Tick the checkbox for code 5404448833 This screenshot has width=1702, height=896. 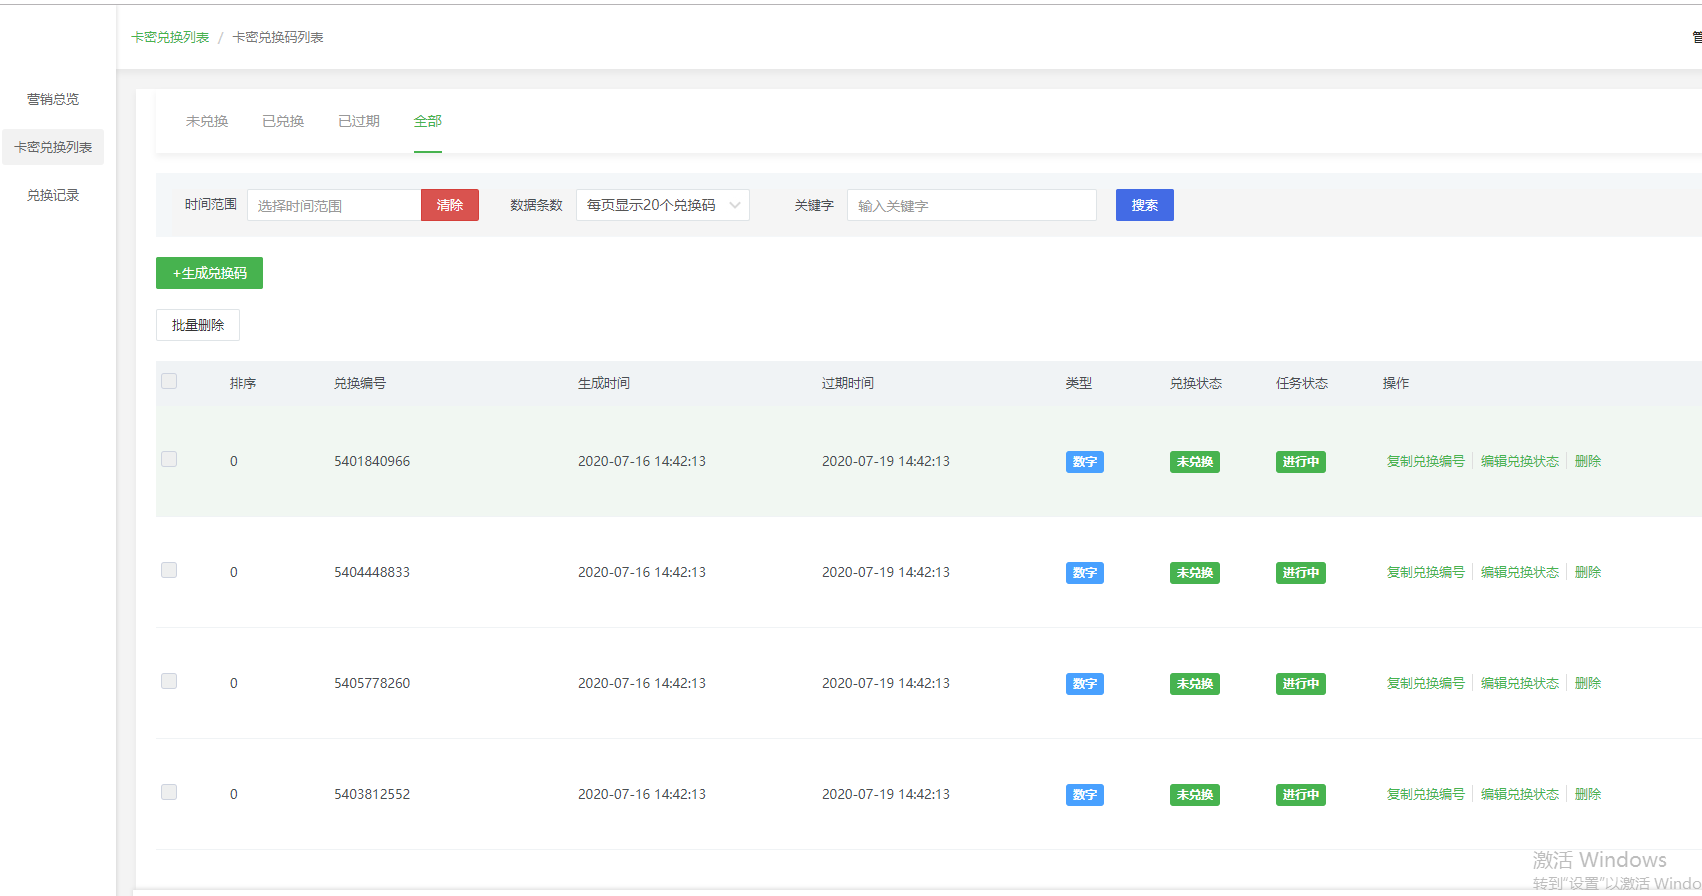pyautogui.click(x=169, y=570)
